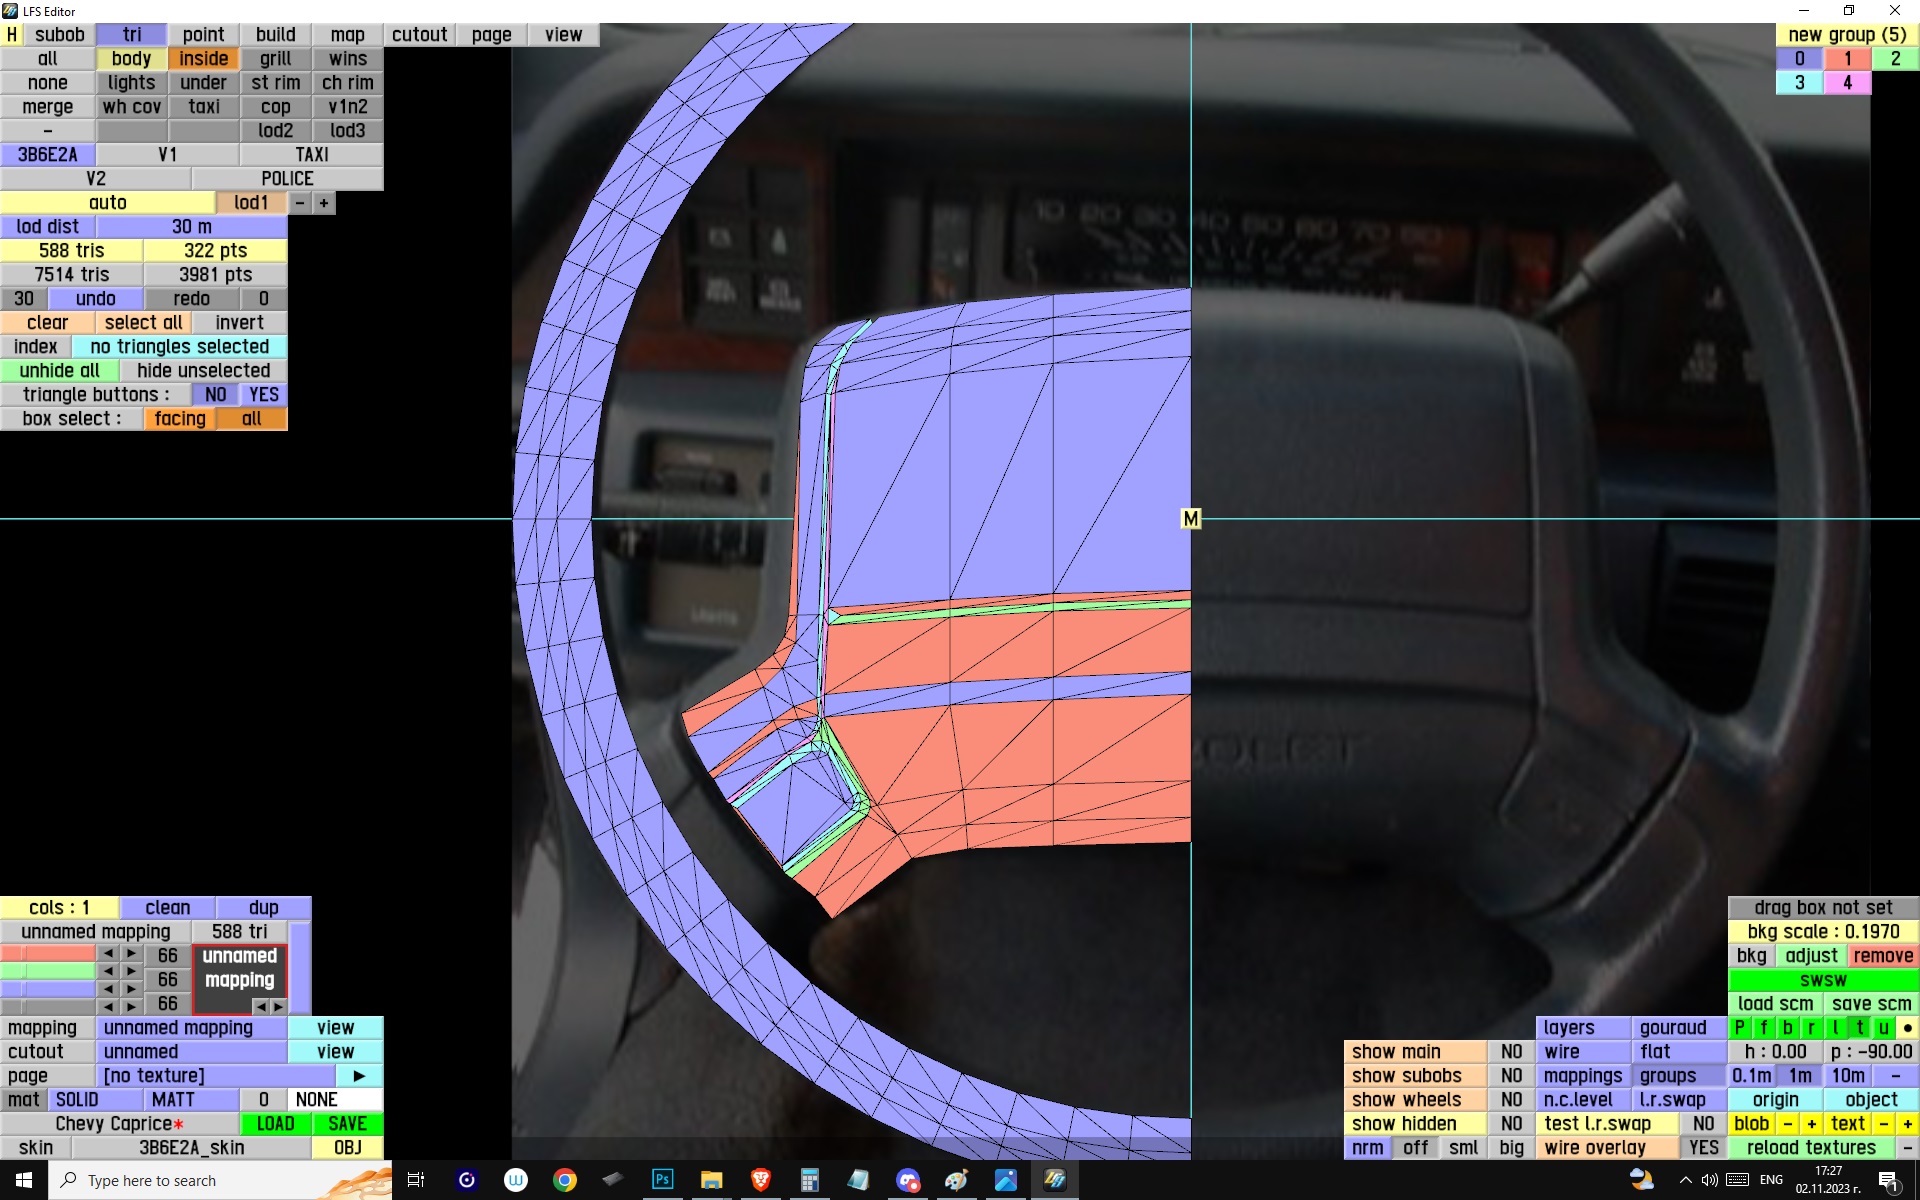Click green color channel left arrow

[108, 971]
